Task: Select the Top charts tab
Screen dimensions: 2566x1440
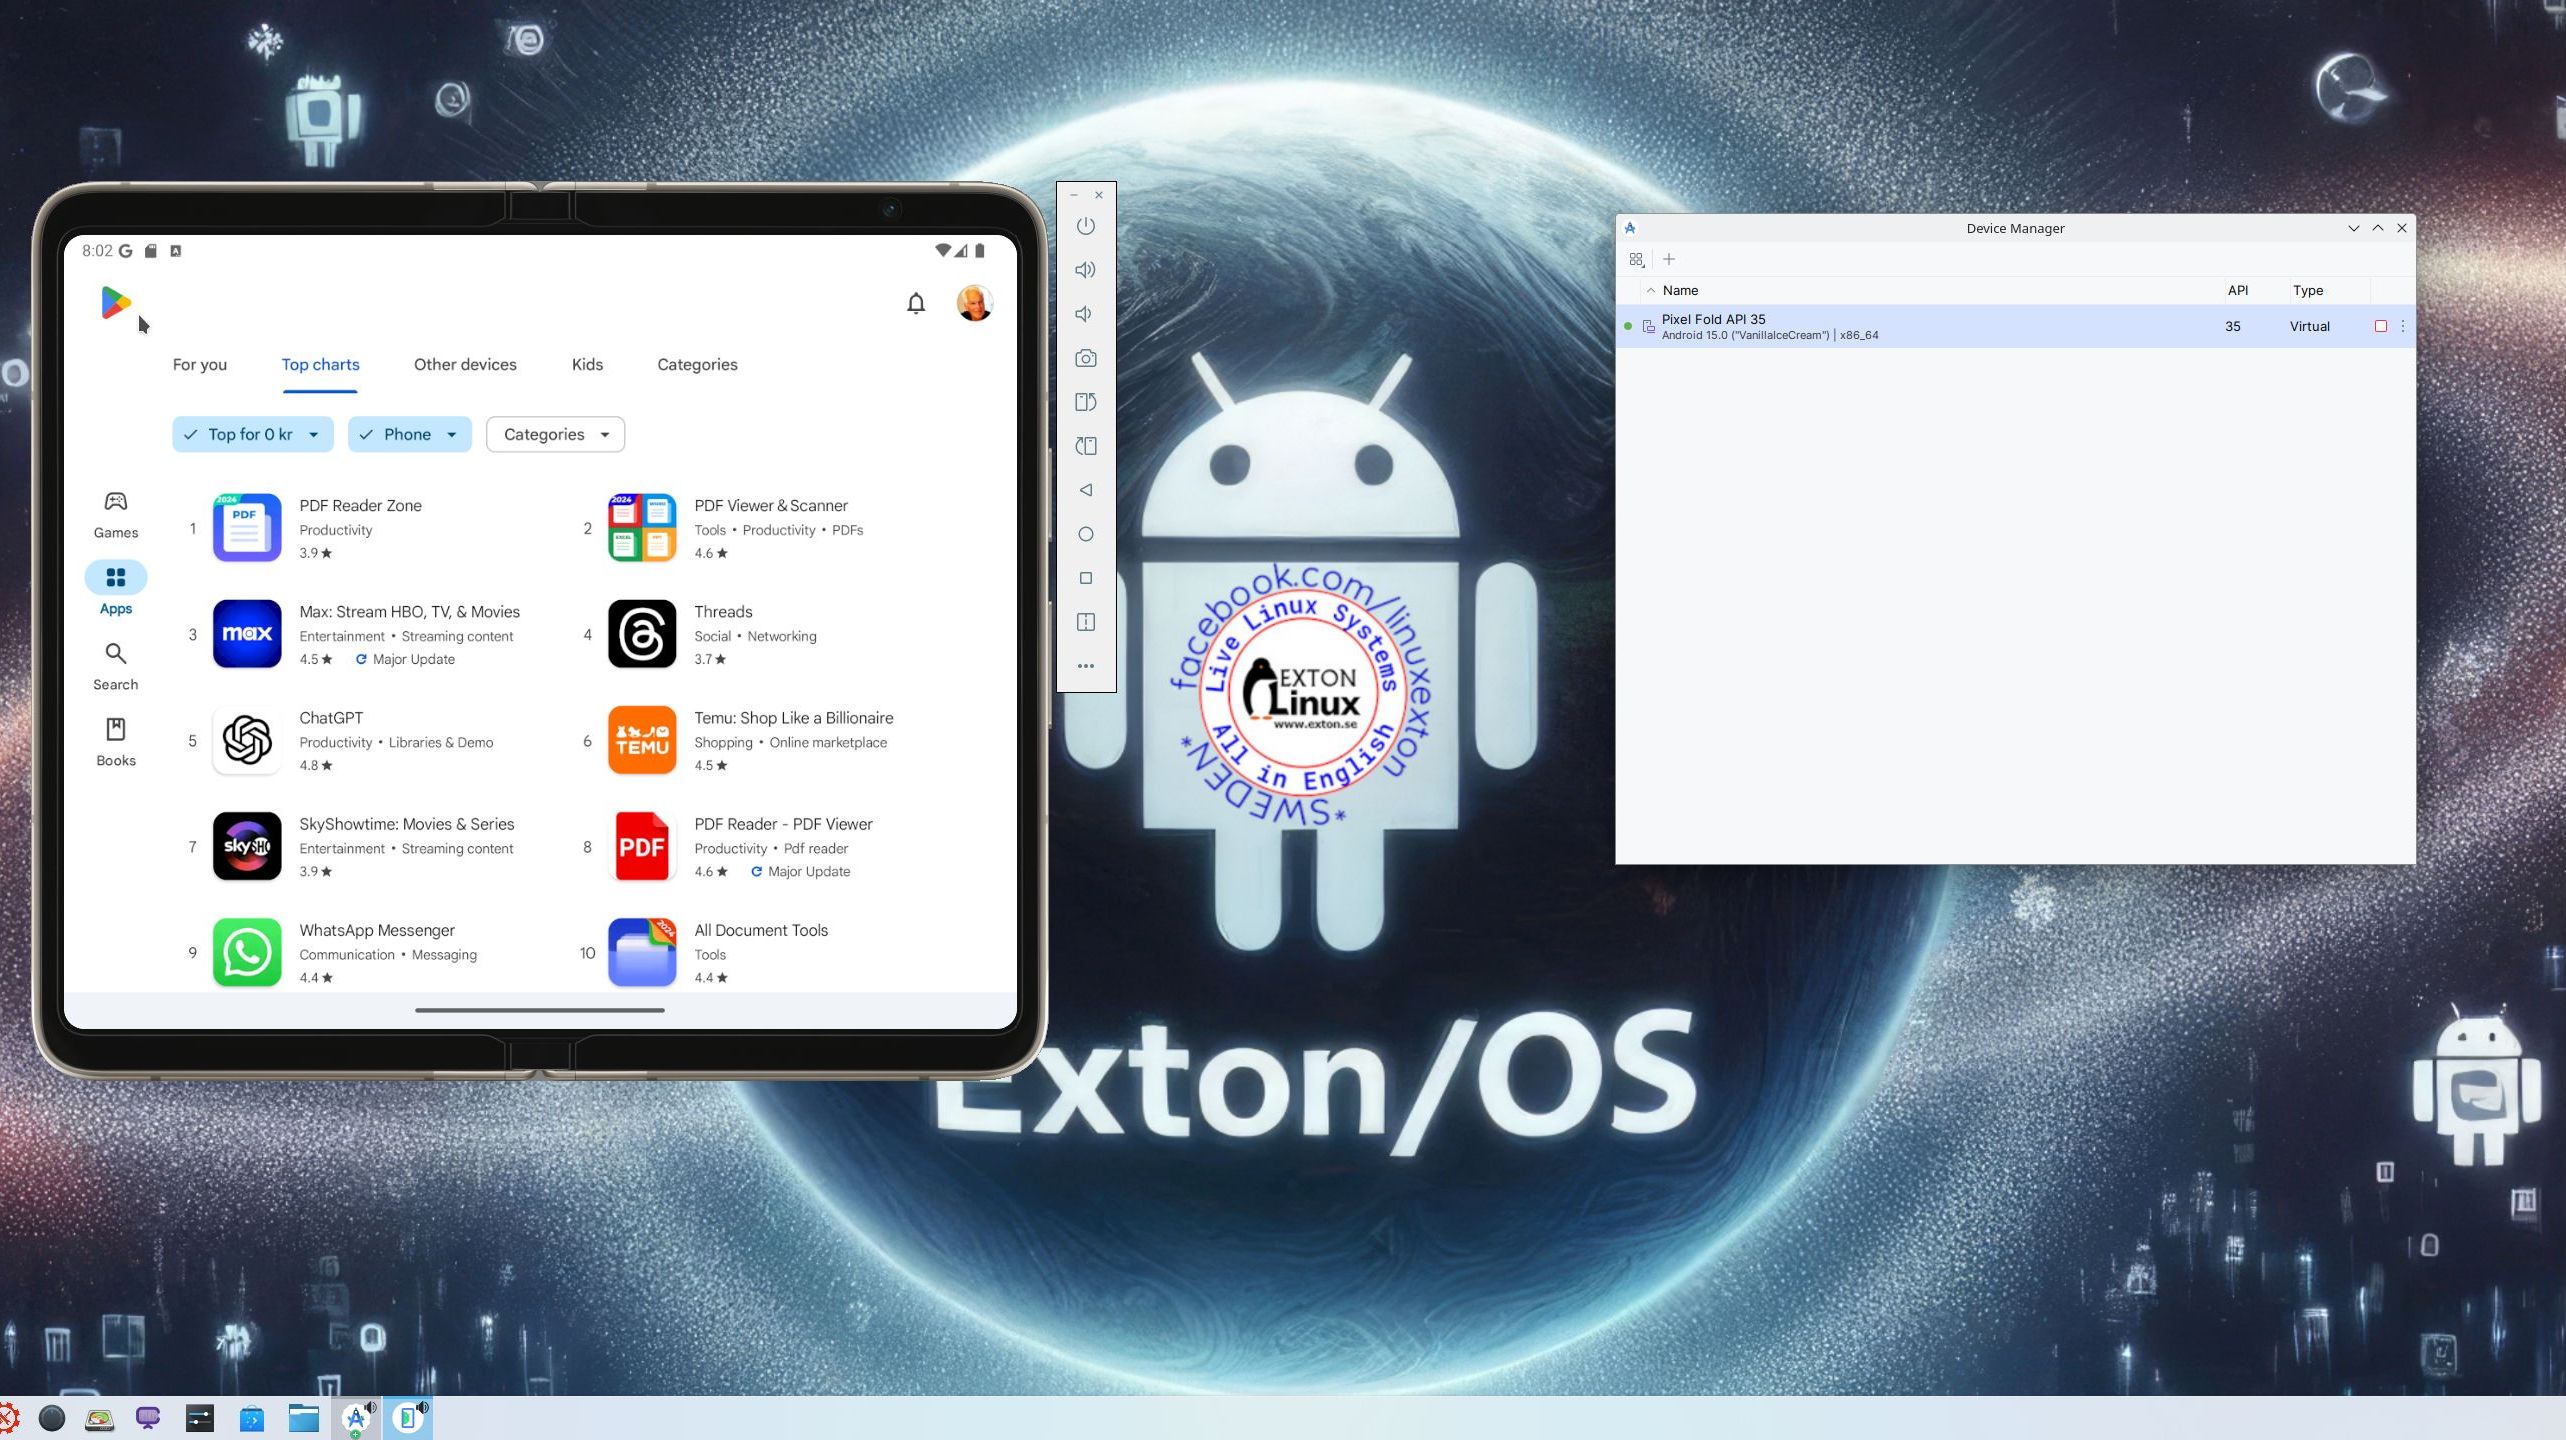Action: click(320, 364)
